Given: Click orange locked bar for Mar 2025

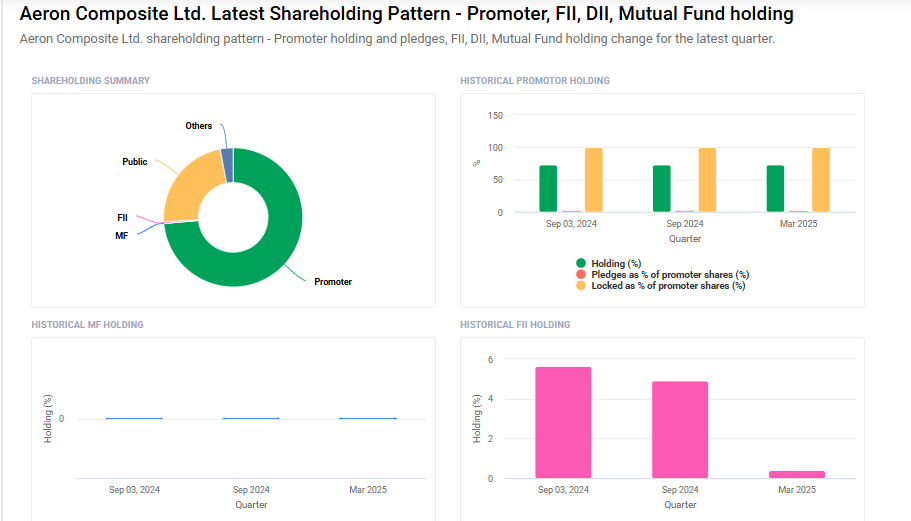Looking at the screenshot, I should point(821,180).
